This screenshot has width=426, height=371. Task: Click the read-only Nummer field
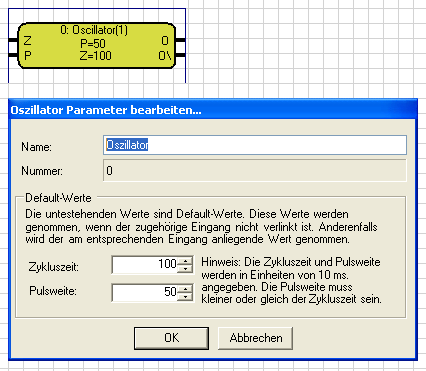pos(255,171)
